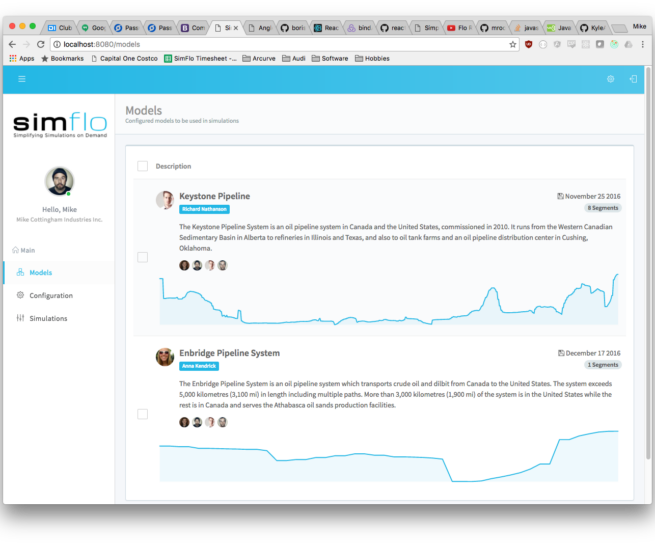Click the logout icon in header
This screenshot has width=655, height=545.
click(633, 79)
